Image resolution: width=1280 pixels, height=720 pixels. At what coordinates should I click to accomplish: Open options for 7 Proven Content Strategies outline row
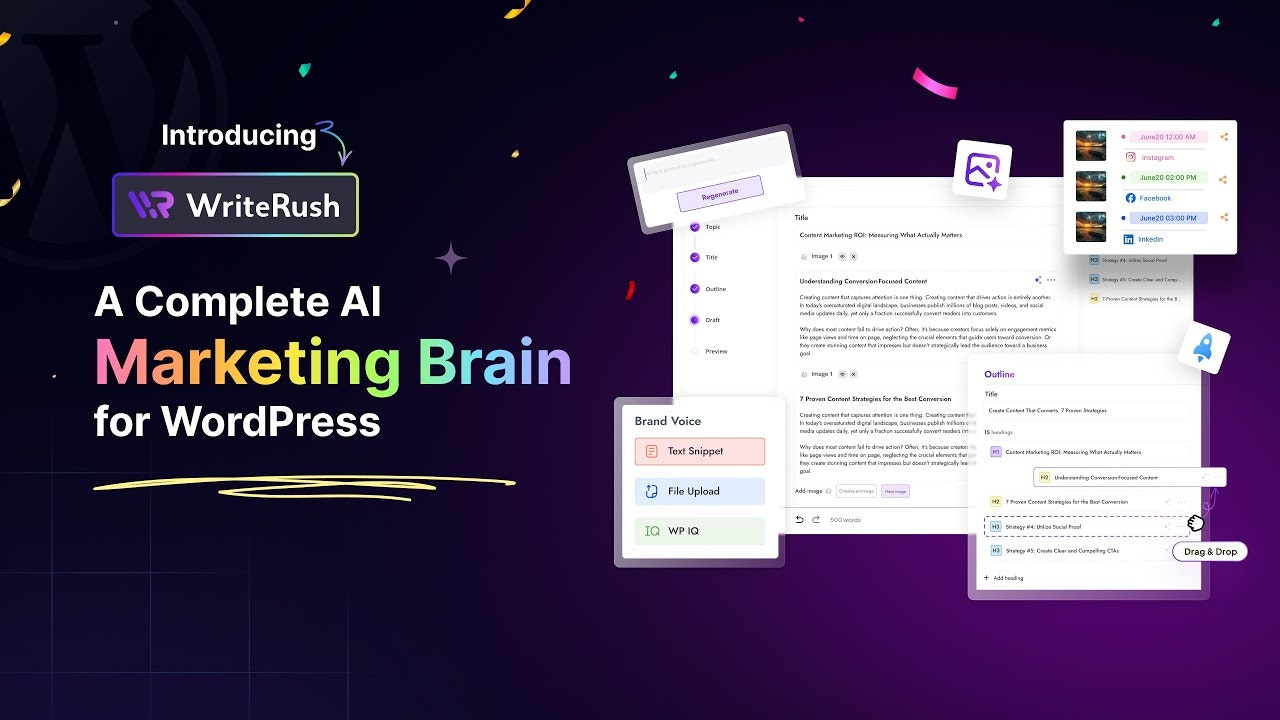coord(1181,502)
